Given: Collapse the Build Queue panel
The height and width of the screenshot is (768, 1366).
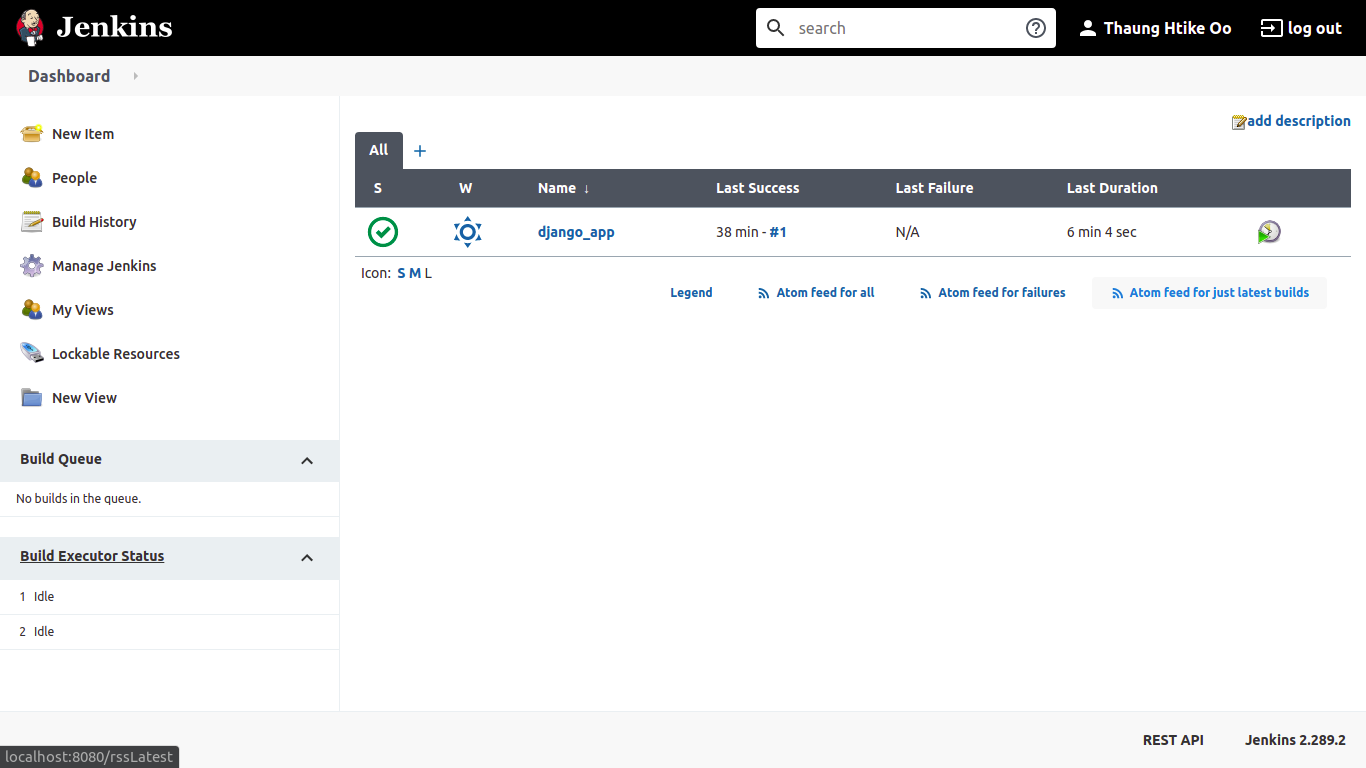Looking at the screenshot, I should coord(307,461).
